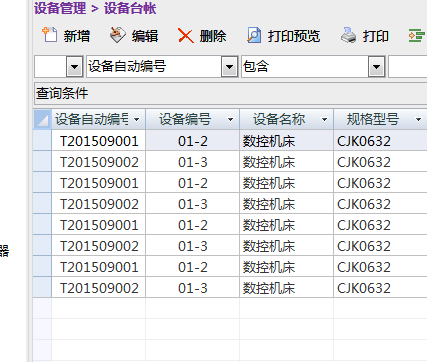Open the 规格型号 column filter arrow
Image resolution: width=427 pixels, height=362 pixels.
pyautogui.click(x=418, y=119)
